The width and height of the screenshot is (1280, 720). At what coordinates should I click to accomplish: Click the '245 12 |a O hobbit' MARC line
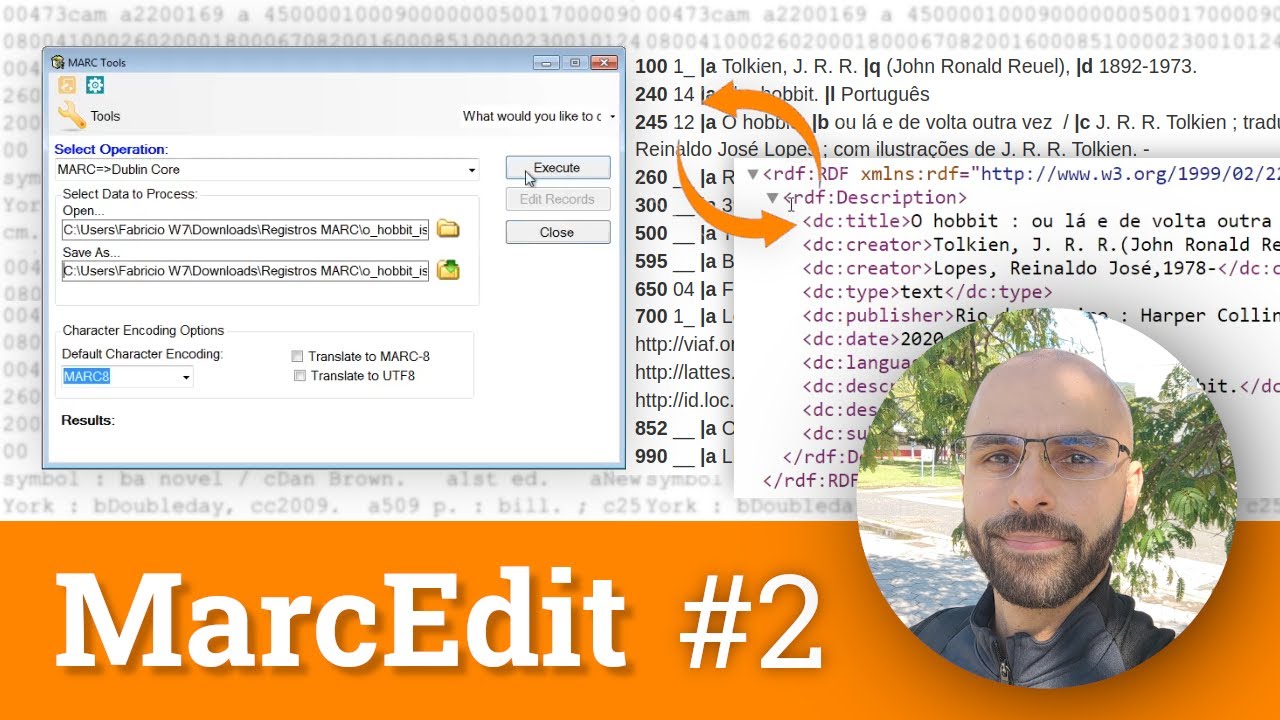coord(957,122)
